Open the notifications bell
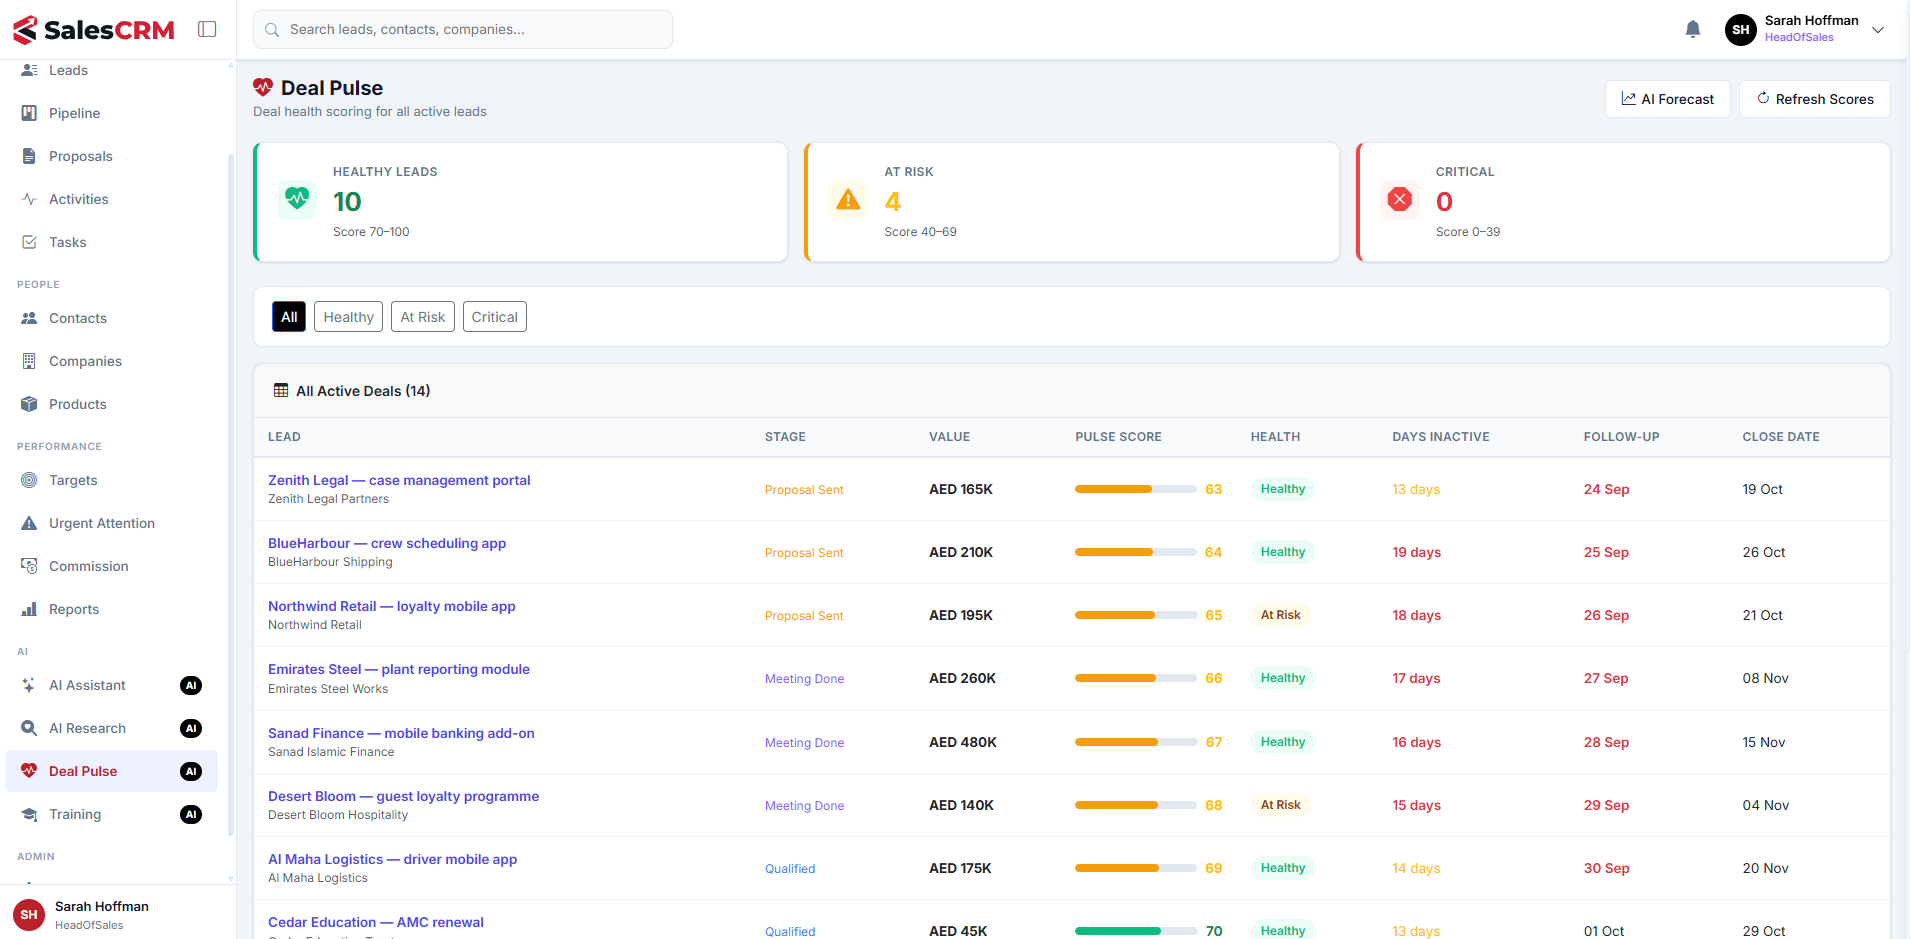The height and width of the screenshot is (939, 1910). 1692,29
